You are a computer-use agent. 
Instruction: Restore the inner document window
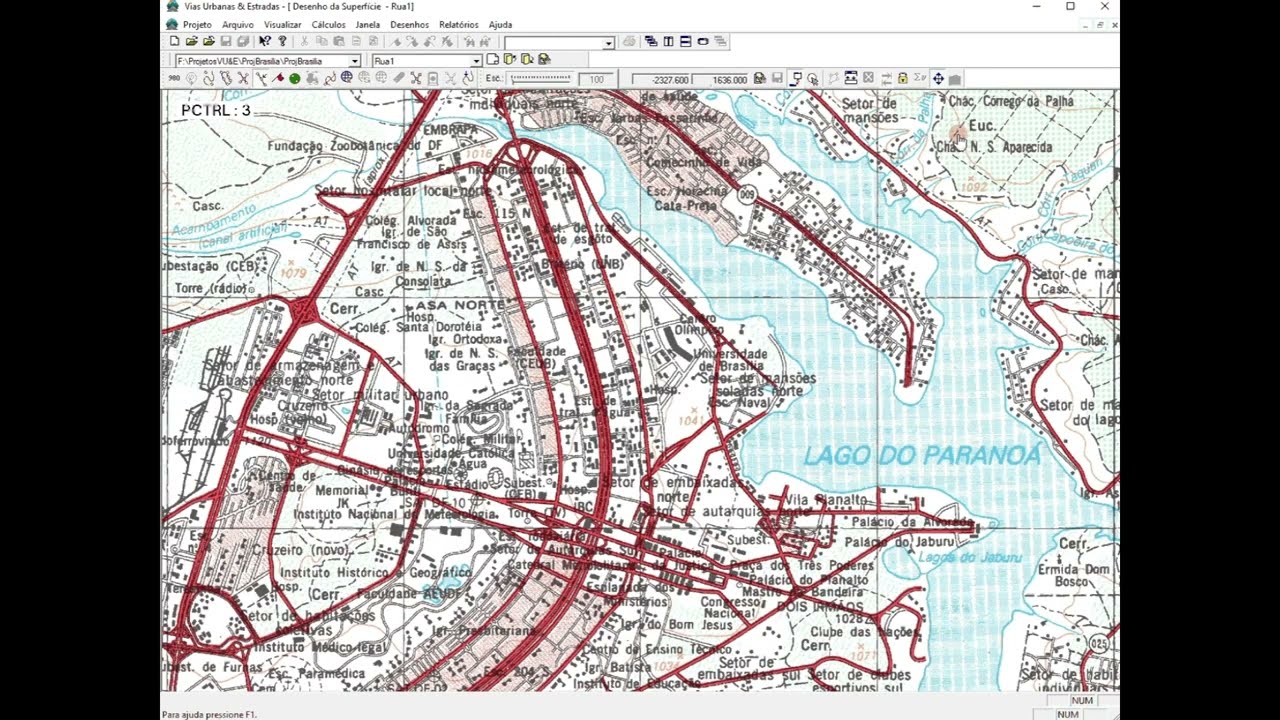(x=1100, y=24)
